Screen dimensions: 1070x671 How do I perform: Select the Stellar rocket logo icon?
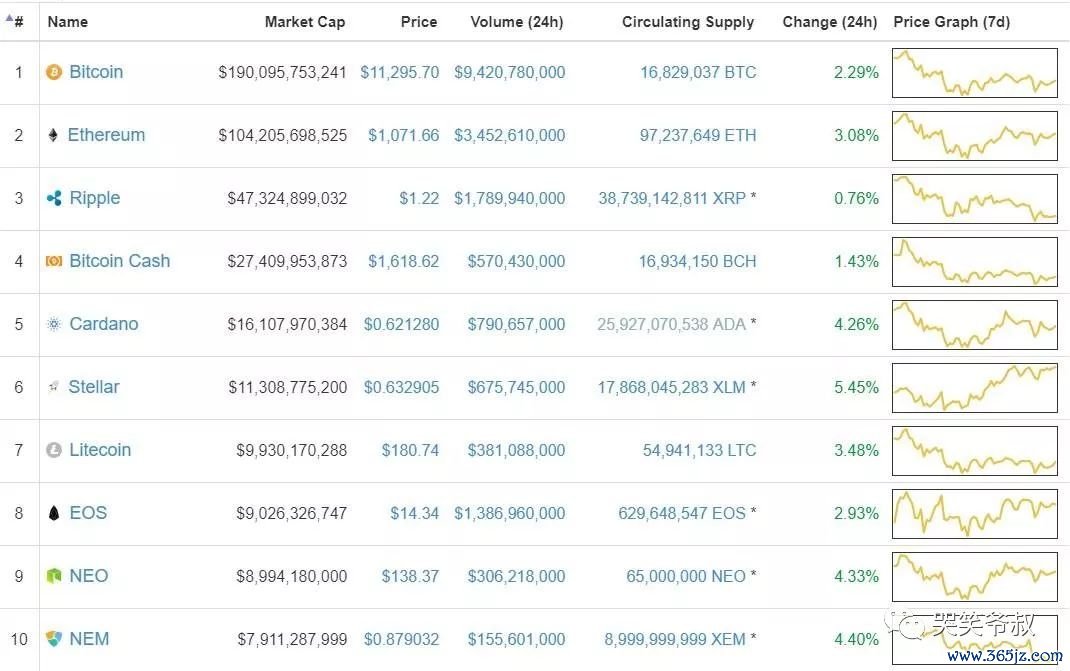(x=54, y=387)
